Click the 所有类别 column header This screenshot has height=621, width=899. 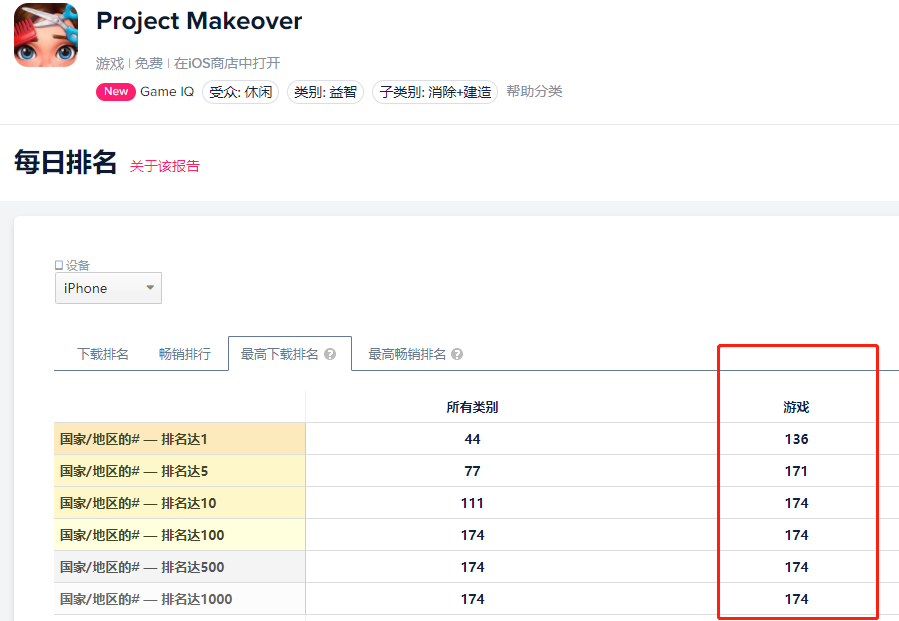click(472, 407)
